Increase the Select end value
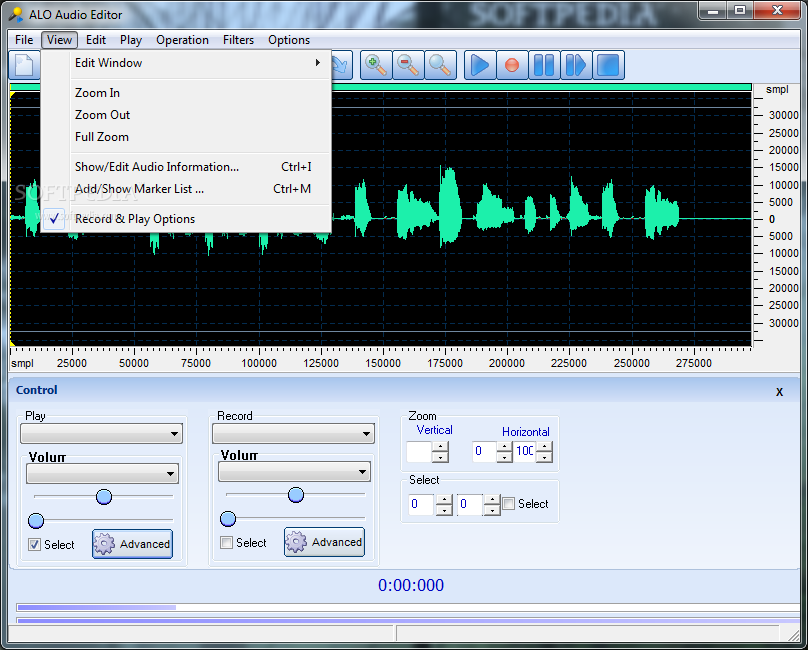 tap(492, 499)
